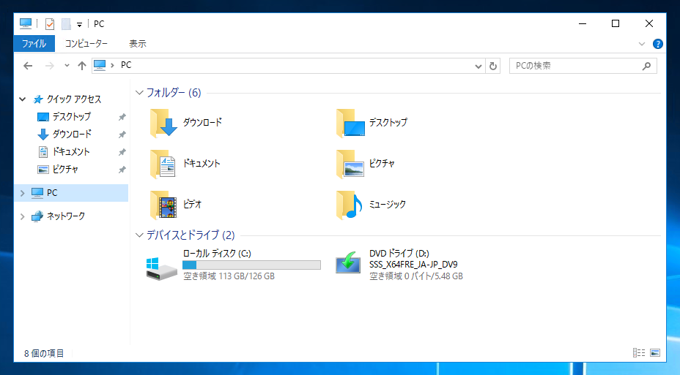Collapse the デバイスとドライブ (2) group
Viewport: 680px width, 375px height.
click(139, 235)
